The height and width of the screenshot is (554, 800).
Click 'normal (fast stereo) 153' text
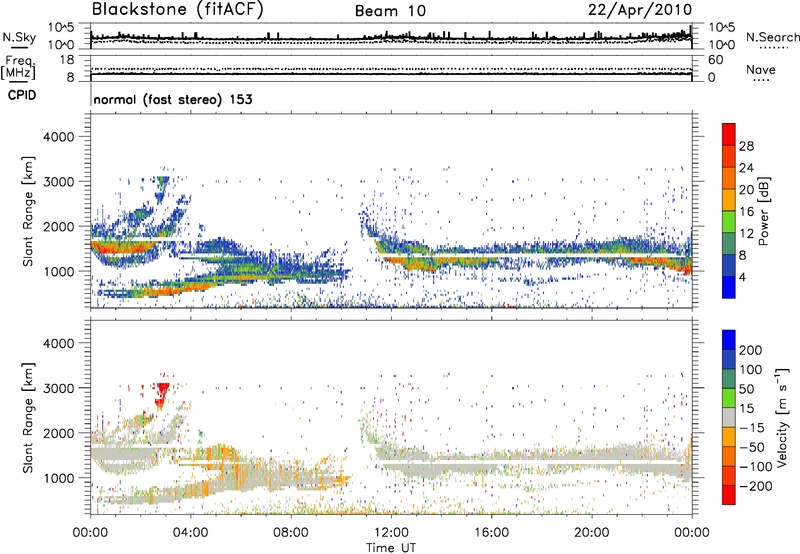[173, 99]
